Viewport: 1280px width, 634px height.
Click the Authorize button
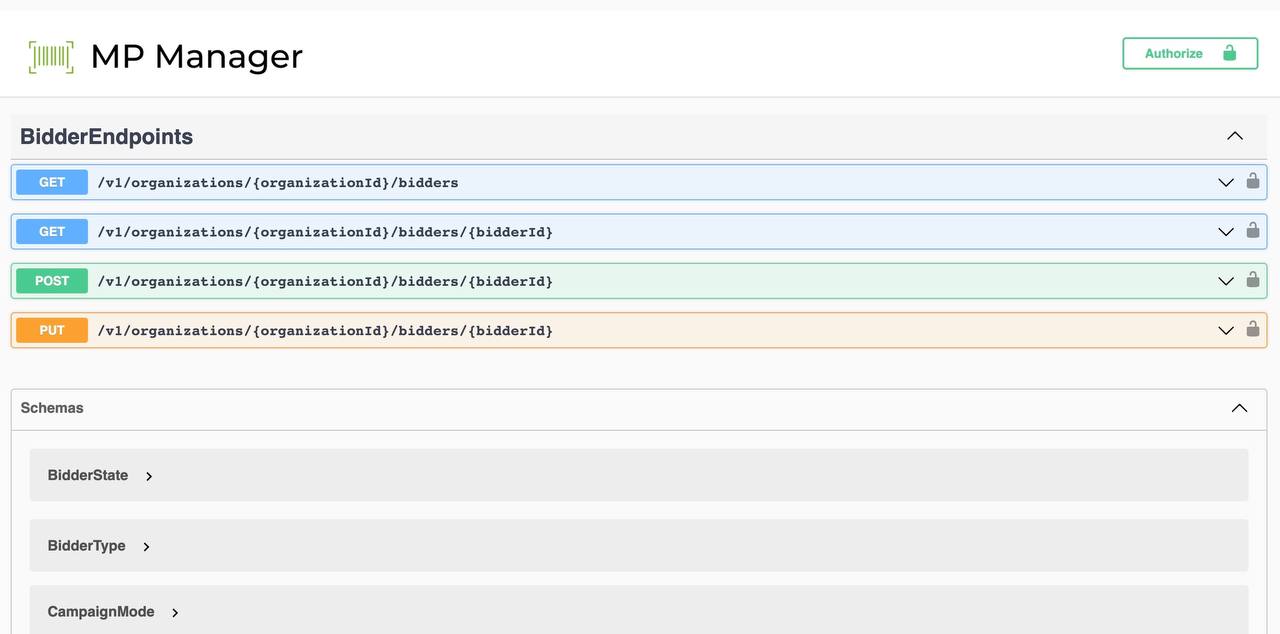pos(1189,54)
